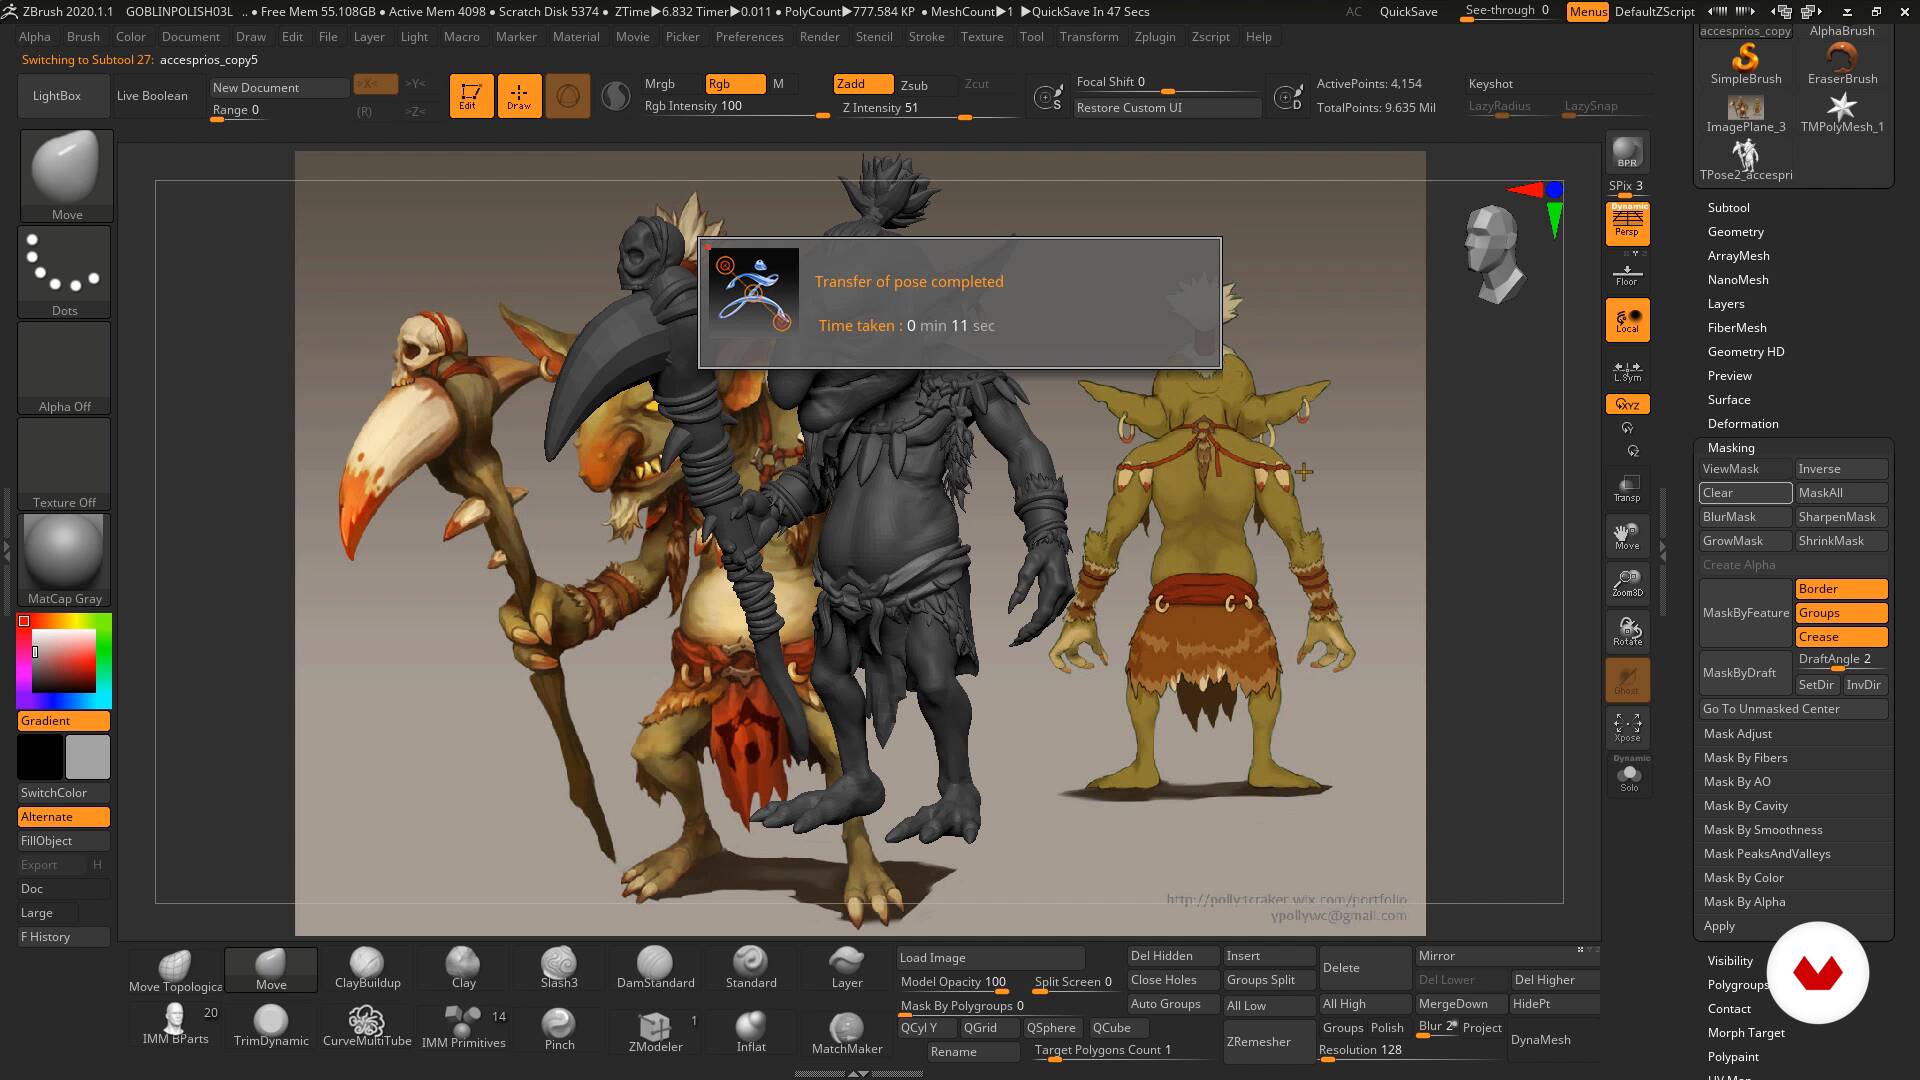
Task: Click the Zoom3D navigation icon
Action: (1627, 583)
